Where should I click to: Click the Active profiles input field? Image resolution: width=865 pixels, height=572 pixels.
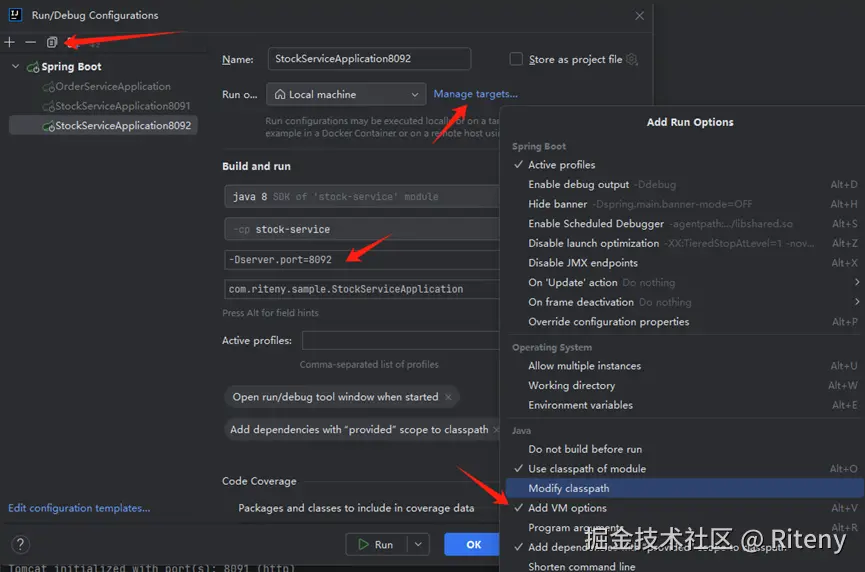401,340
